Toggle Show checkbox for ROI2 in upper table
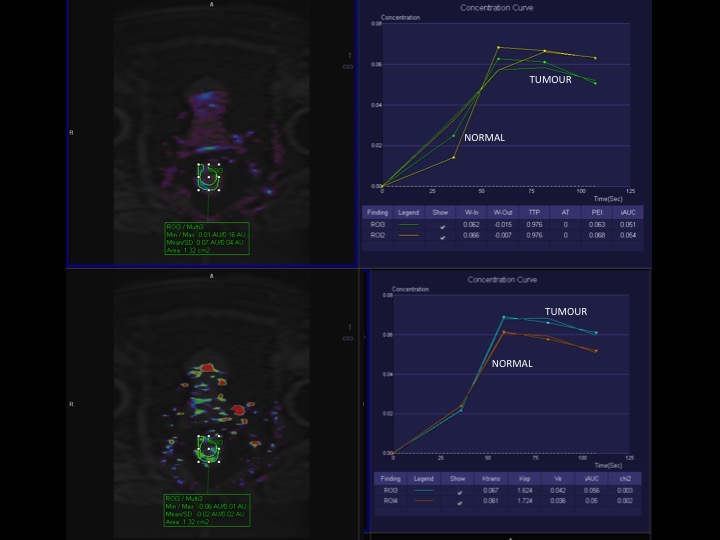 pyautogui.click(x=441, y=236)
